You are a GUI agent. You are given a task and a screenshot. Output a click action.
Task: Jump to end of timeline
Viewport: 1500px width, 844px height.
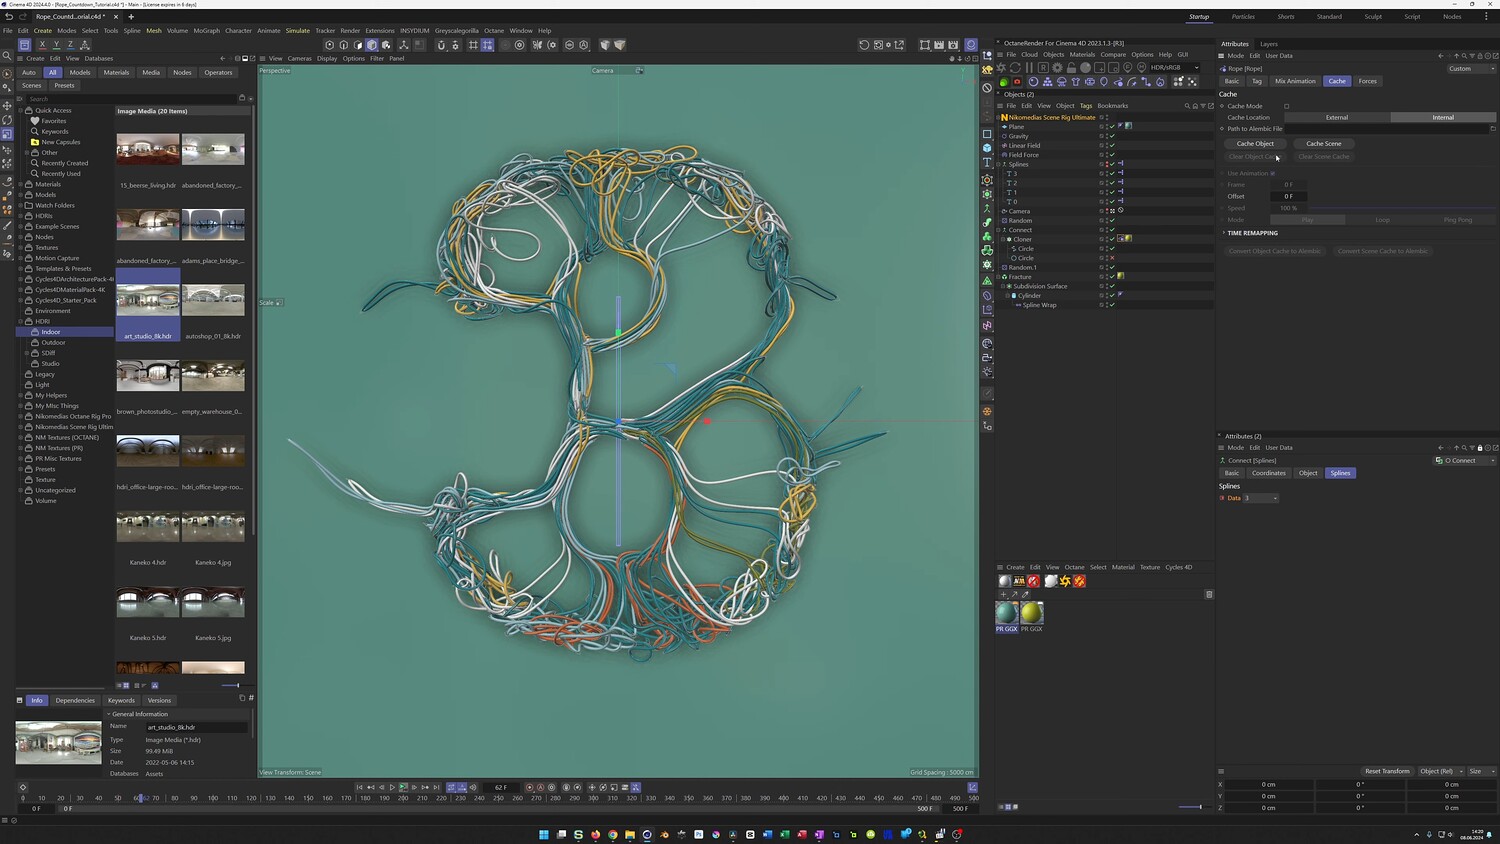point(436,788)
